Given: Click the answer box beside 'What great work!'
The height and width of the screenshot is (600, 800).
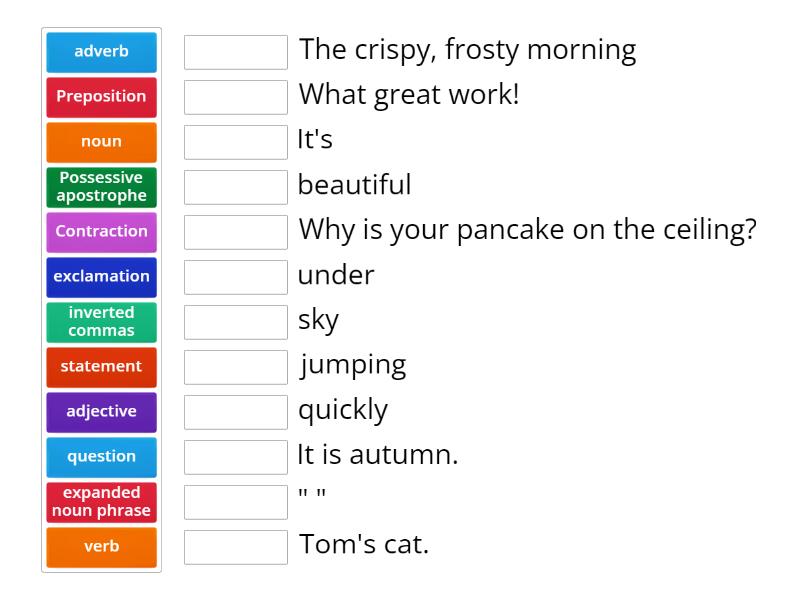Looking at the screenshot, I should point(235,96).
